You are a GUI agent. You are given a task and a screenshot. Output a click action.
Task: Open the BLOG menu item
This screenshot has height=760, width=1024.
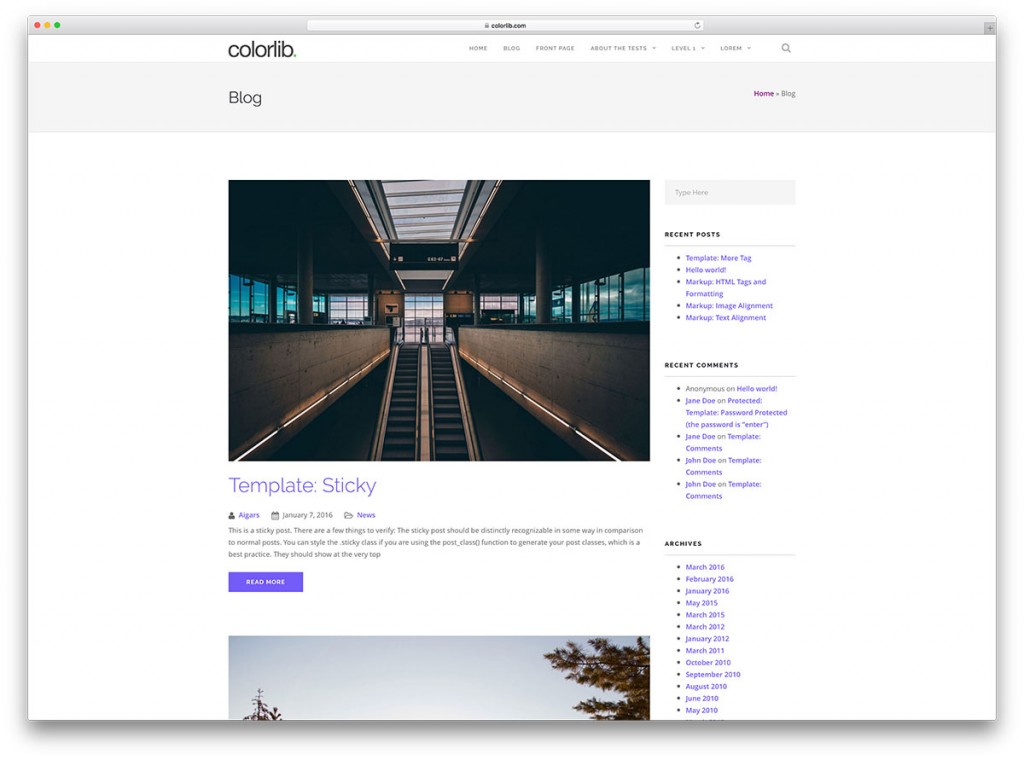[x=511, y=47]
